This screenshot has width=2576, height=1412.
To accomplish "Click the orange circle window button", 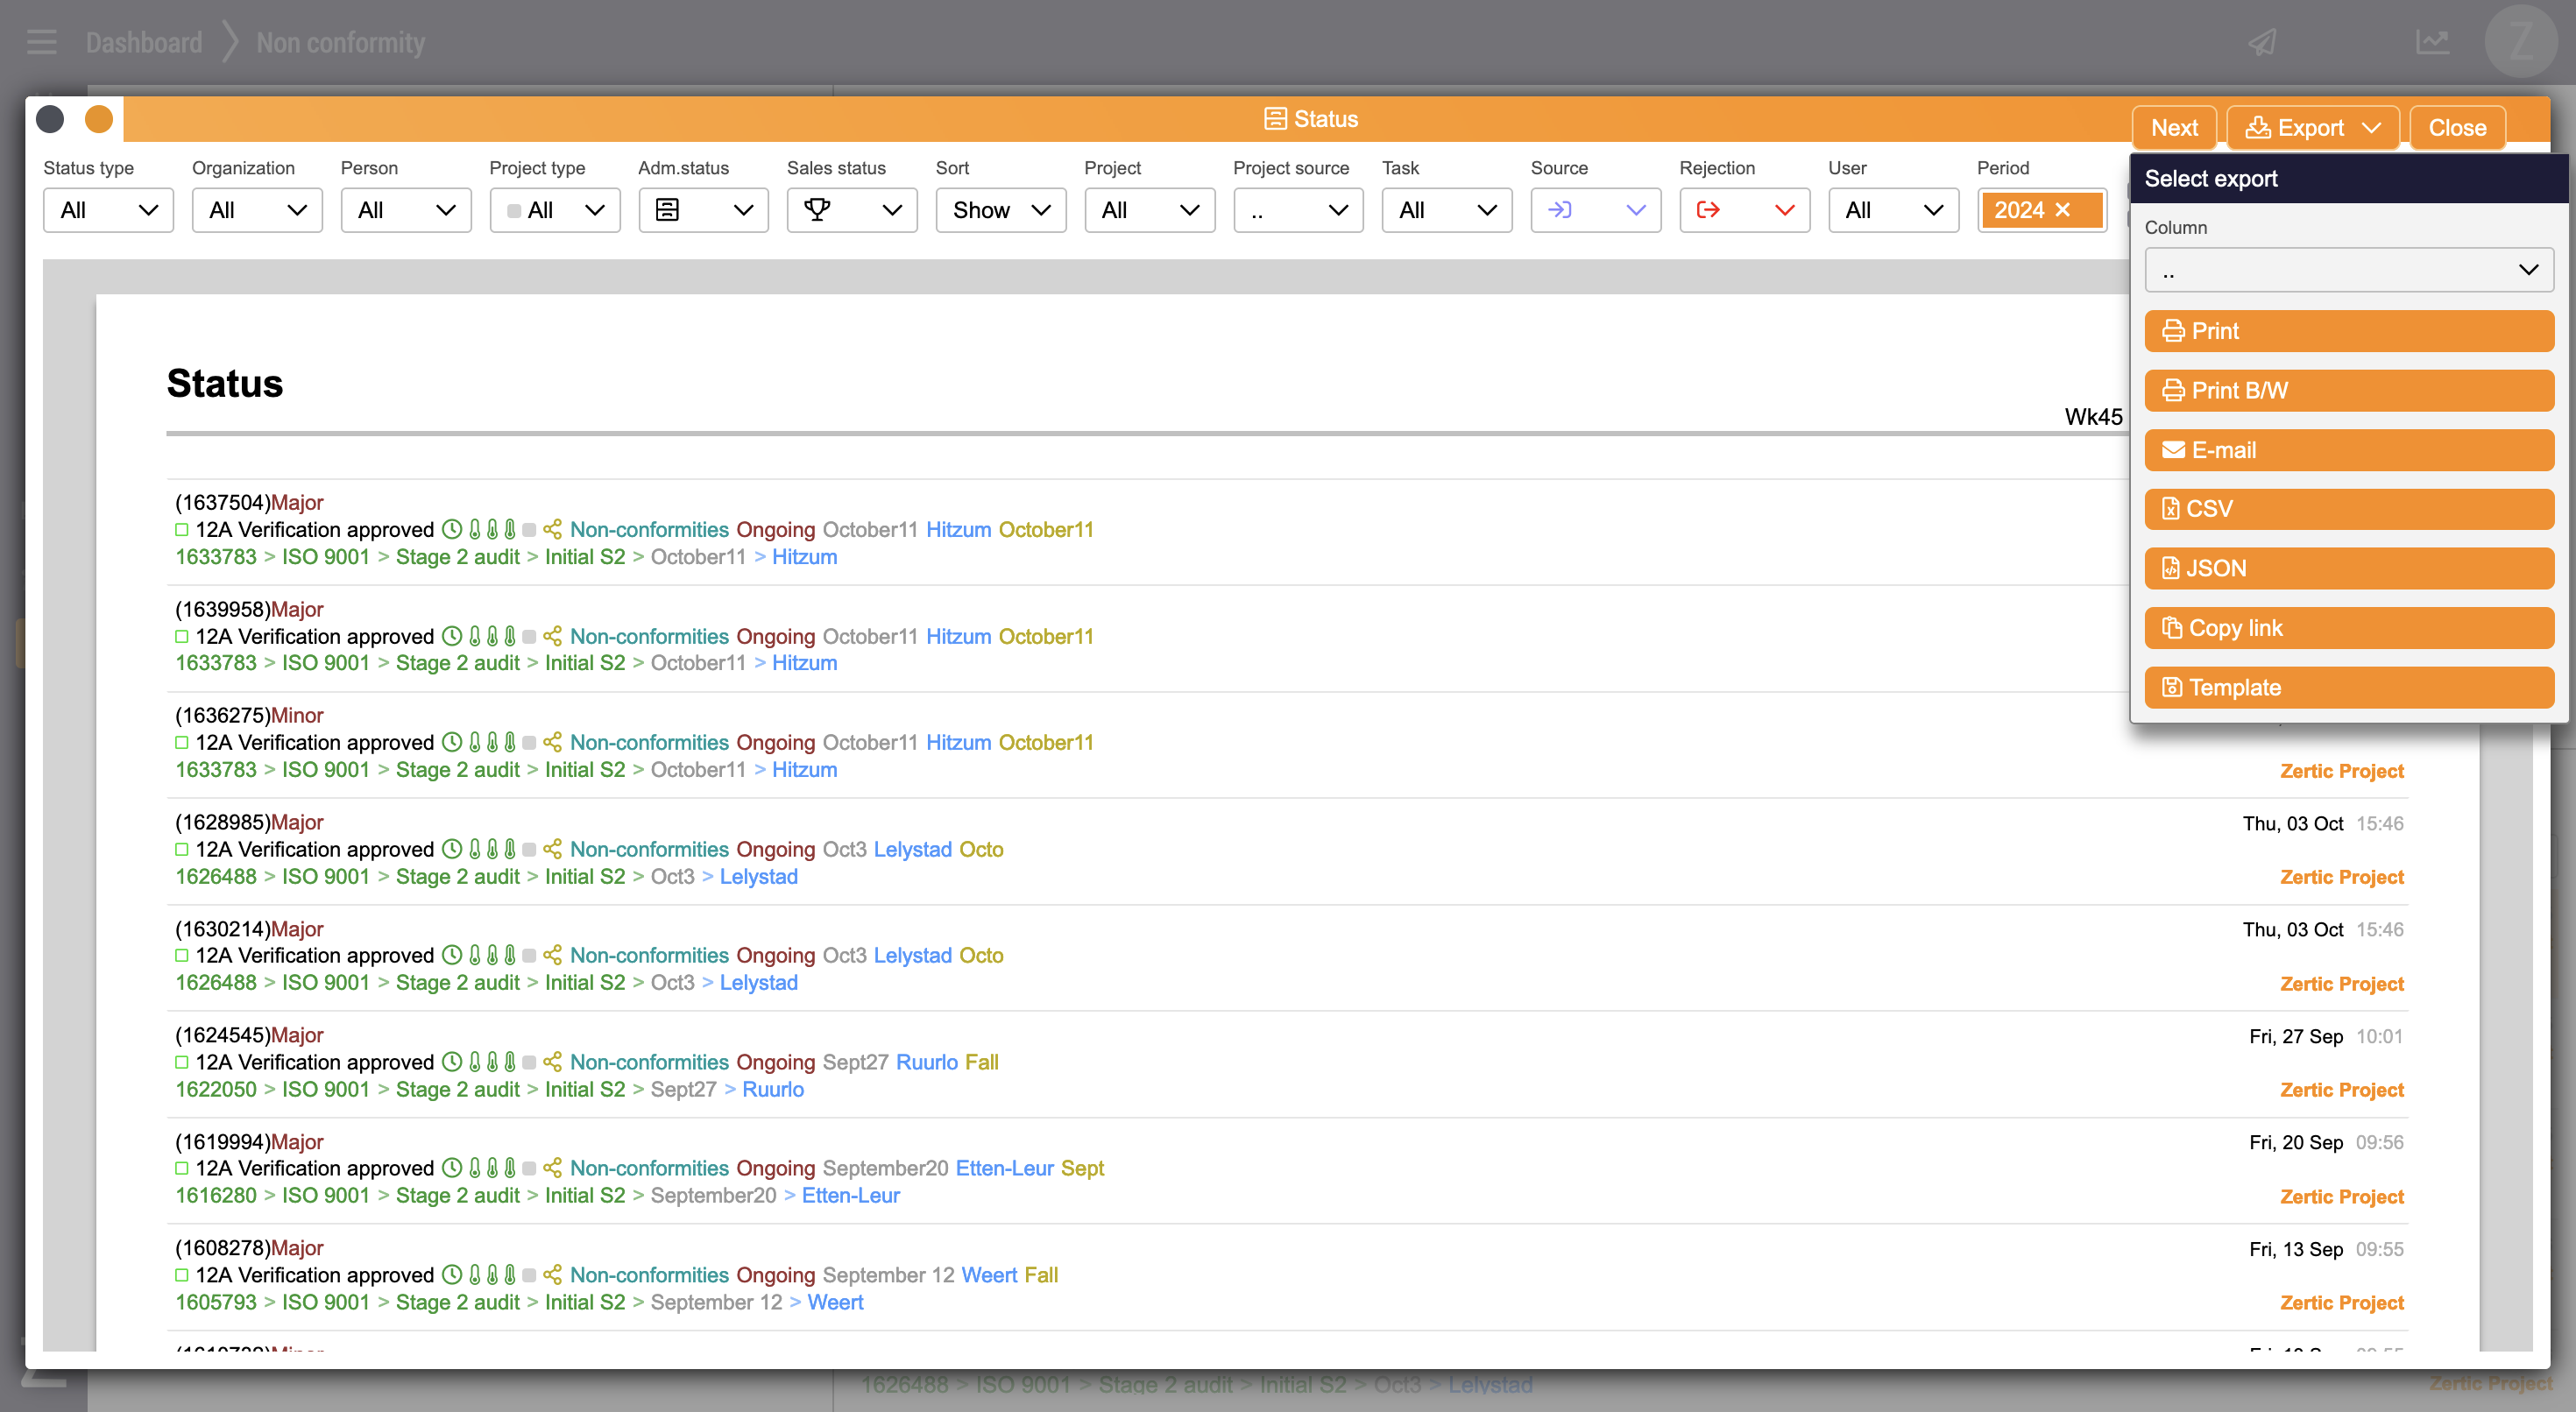I will (99, 119).
